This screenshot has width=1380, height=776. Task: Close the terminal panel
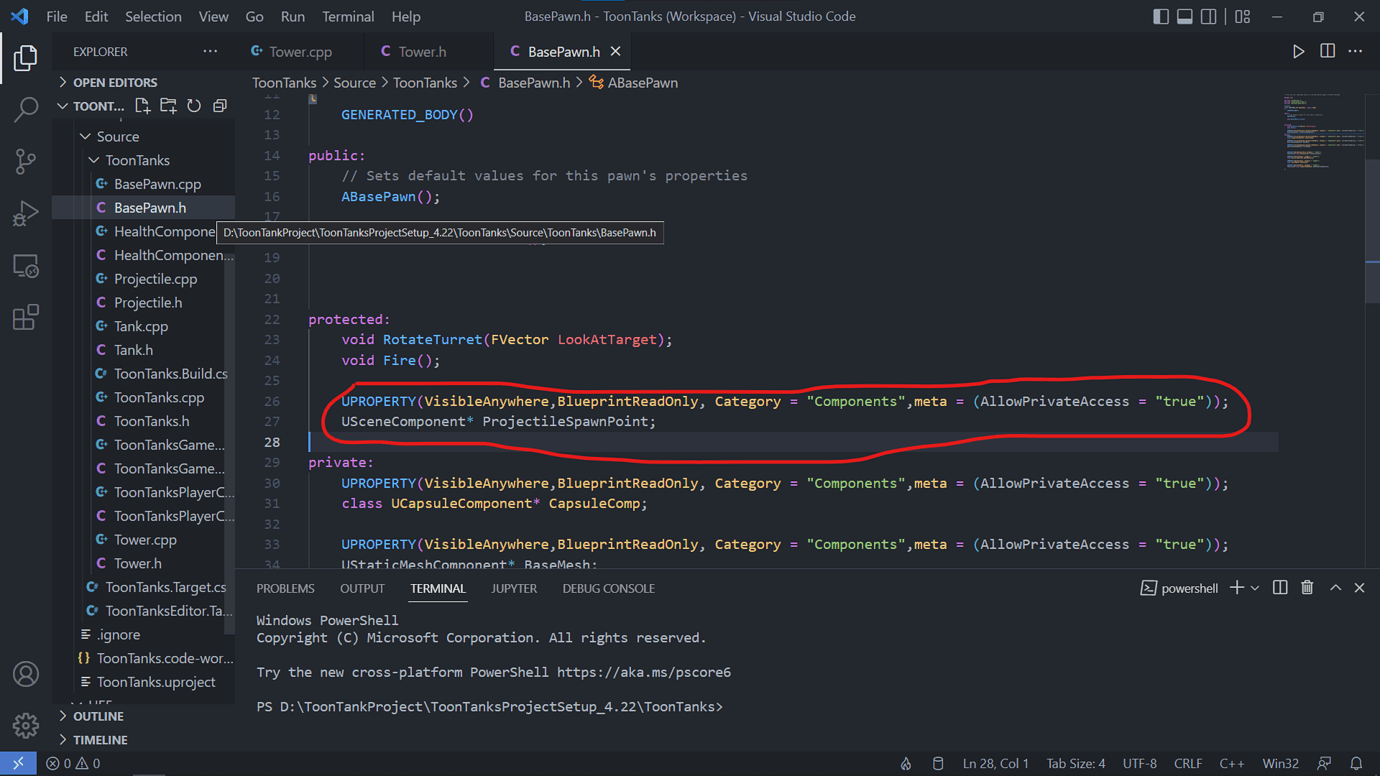click(1359, 588)
